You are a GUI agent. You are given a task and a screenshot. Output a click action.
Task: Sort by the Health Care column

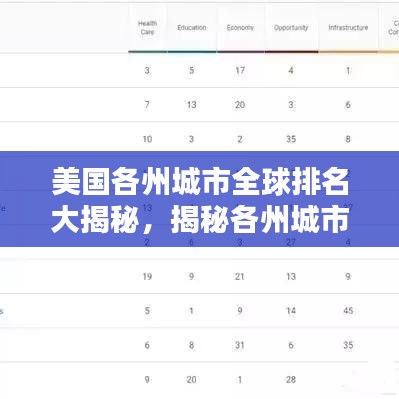click(147, 28)
